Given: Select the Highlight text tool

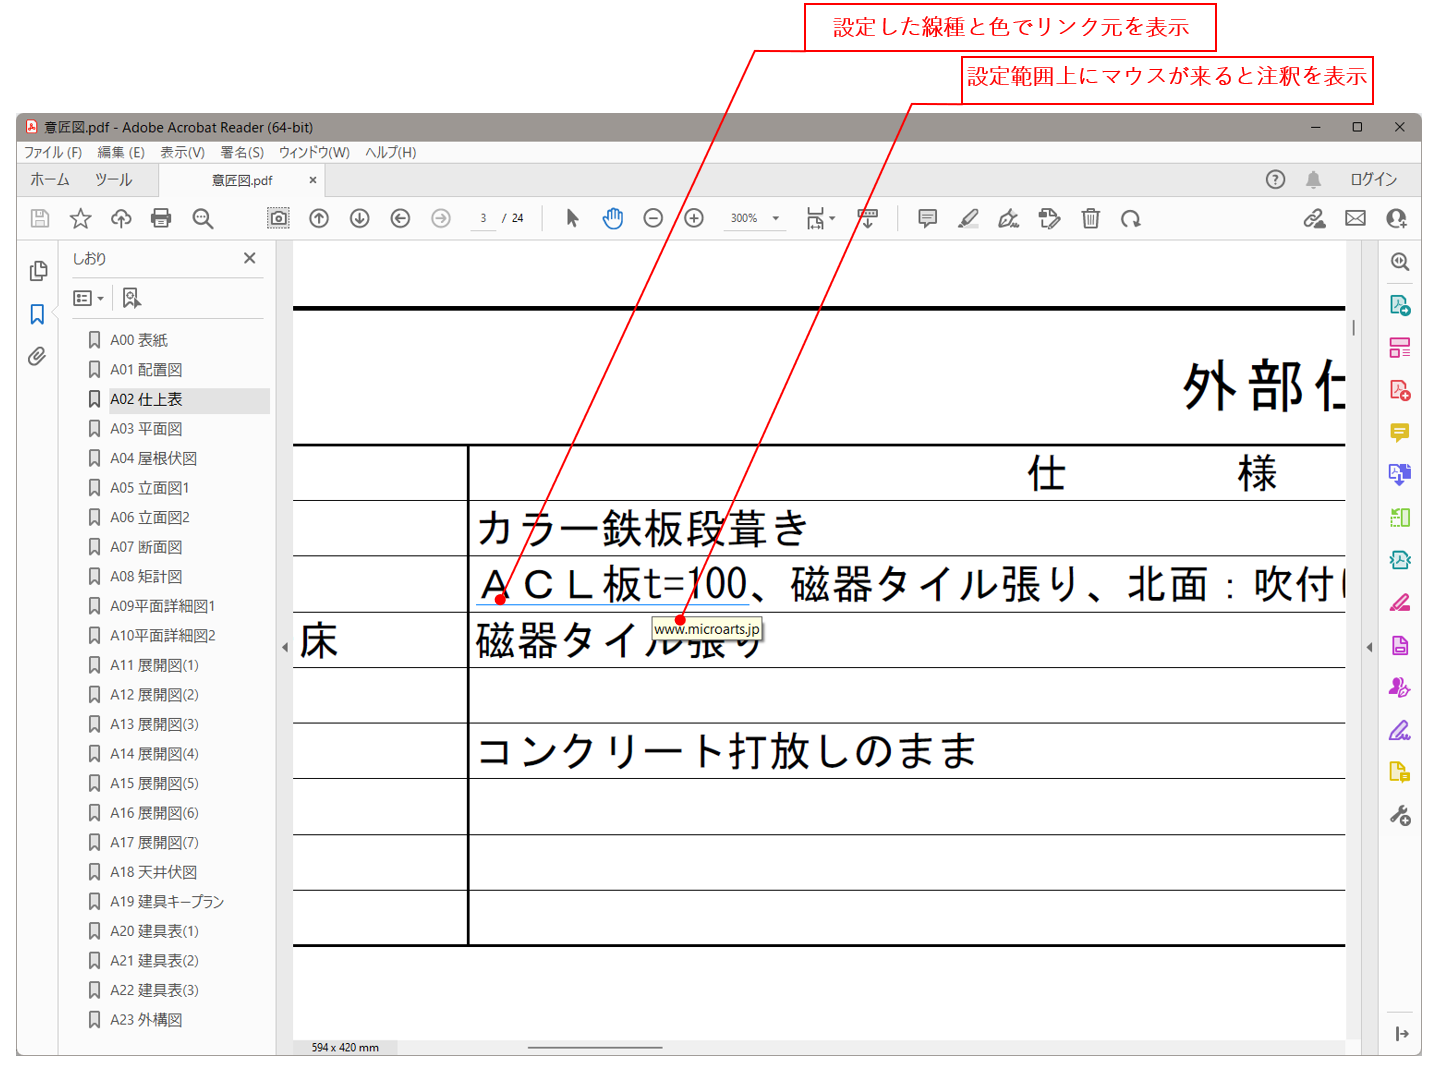Looking at the screenshot, I should click(968, 218).
